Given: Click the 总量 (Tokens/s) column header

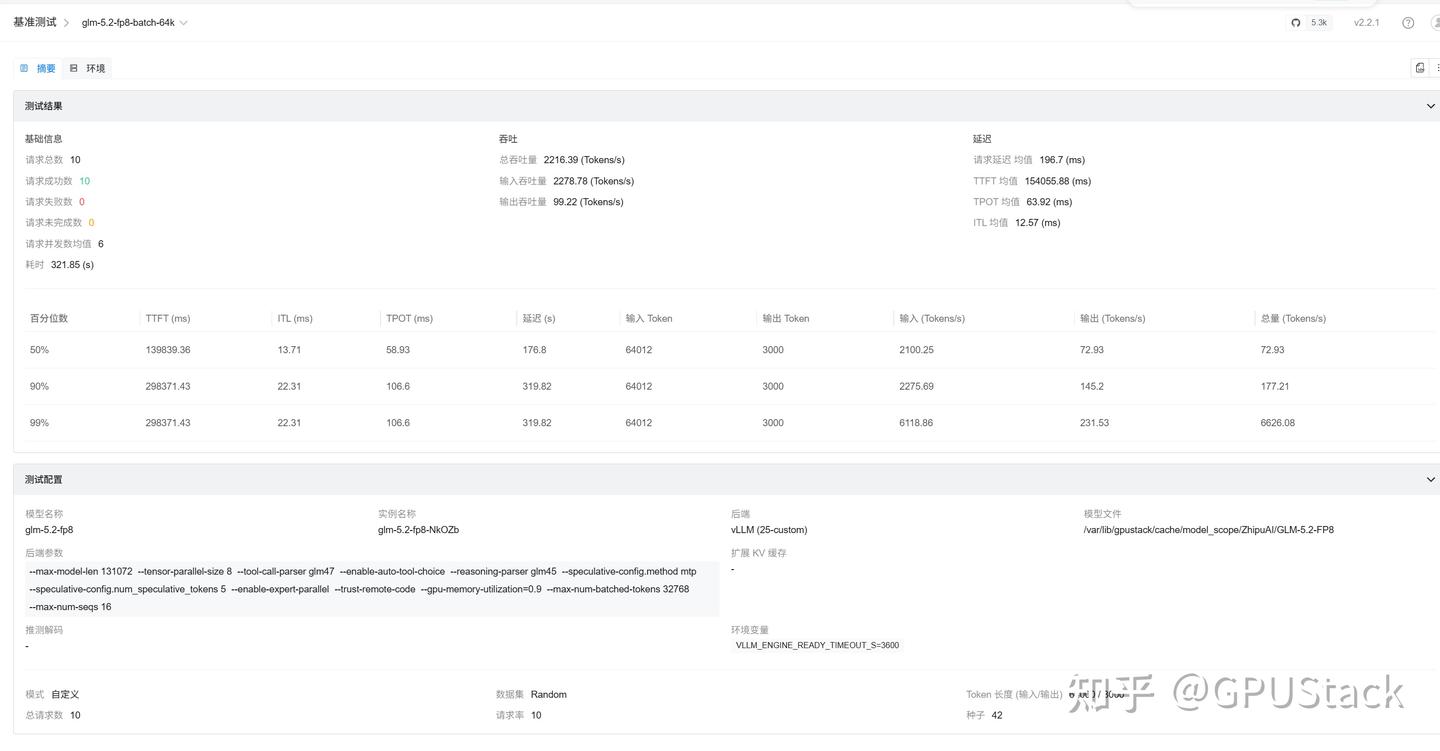Looking at the screenshot, I should pyautogui.click(x=1293, y=319).
